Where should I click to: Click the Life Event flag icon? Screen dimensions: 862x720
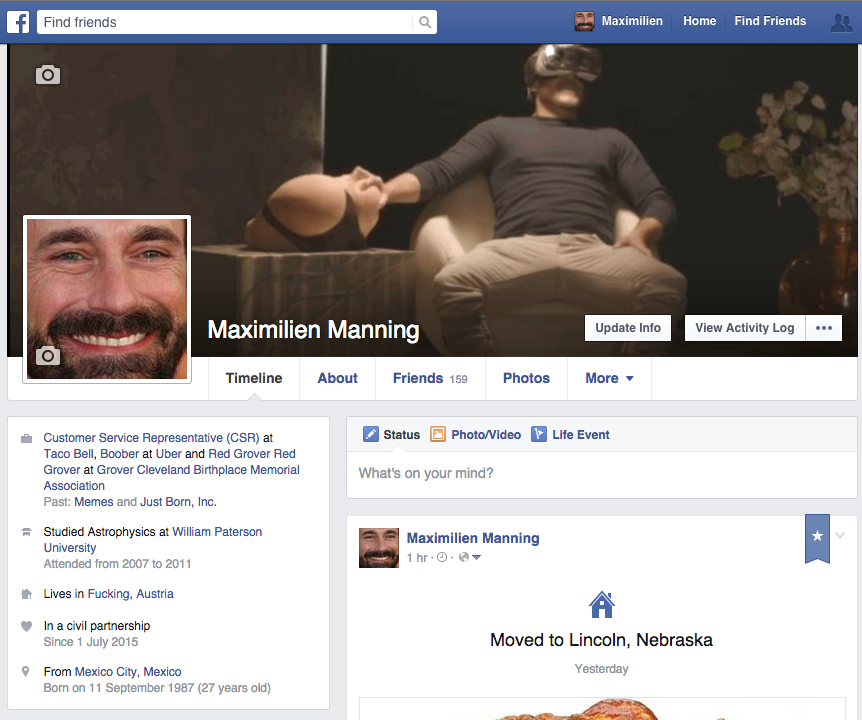(x=539, y=434)
